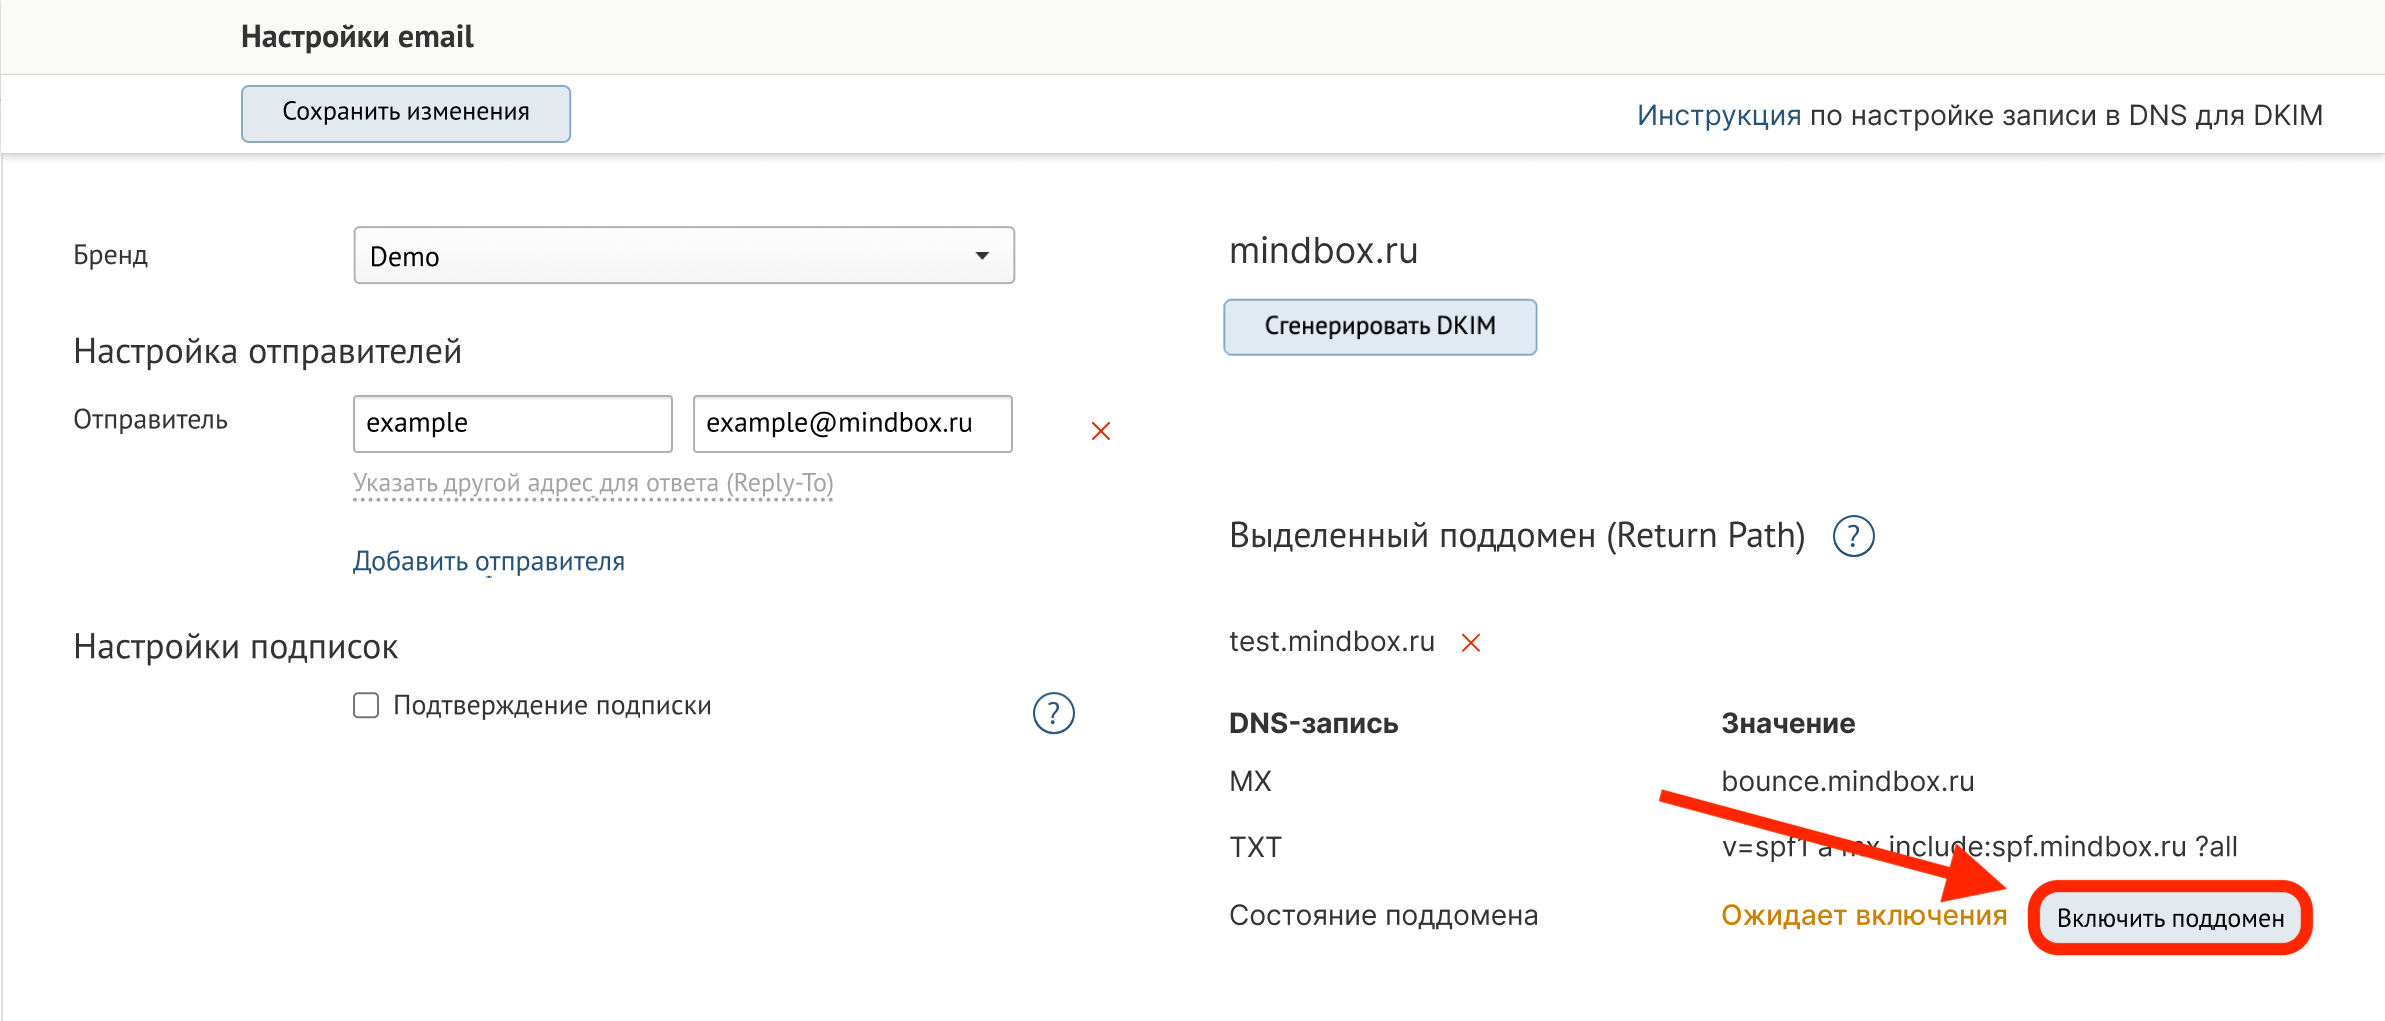
Task: Click the example@mindbox.ru email field
Action: (x=852, y=424)
